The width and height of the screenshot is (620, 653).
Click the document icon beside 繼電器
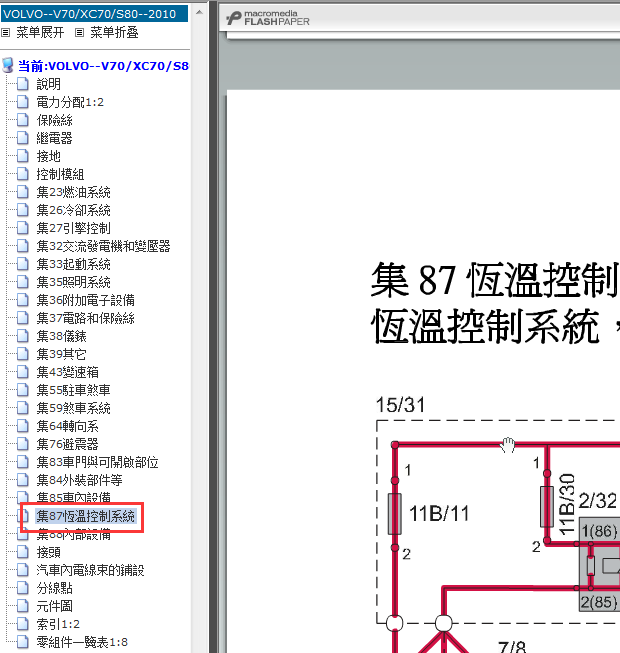click(x=23, y=138)
